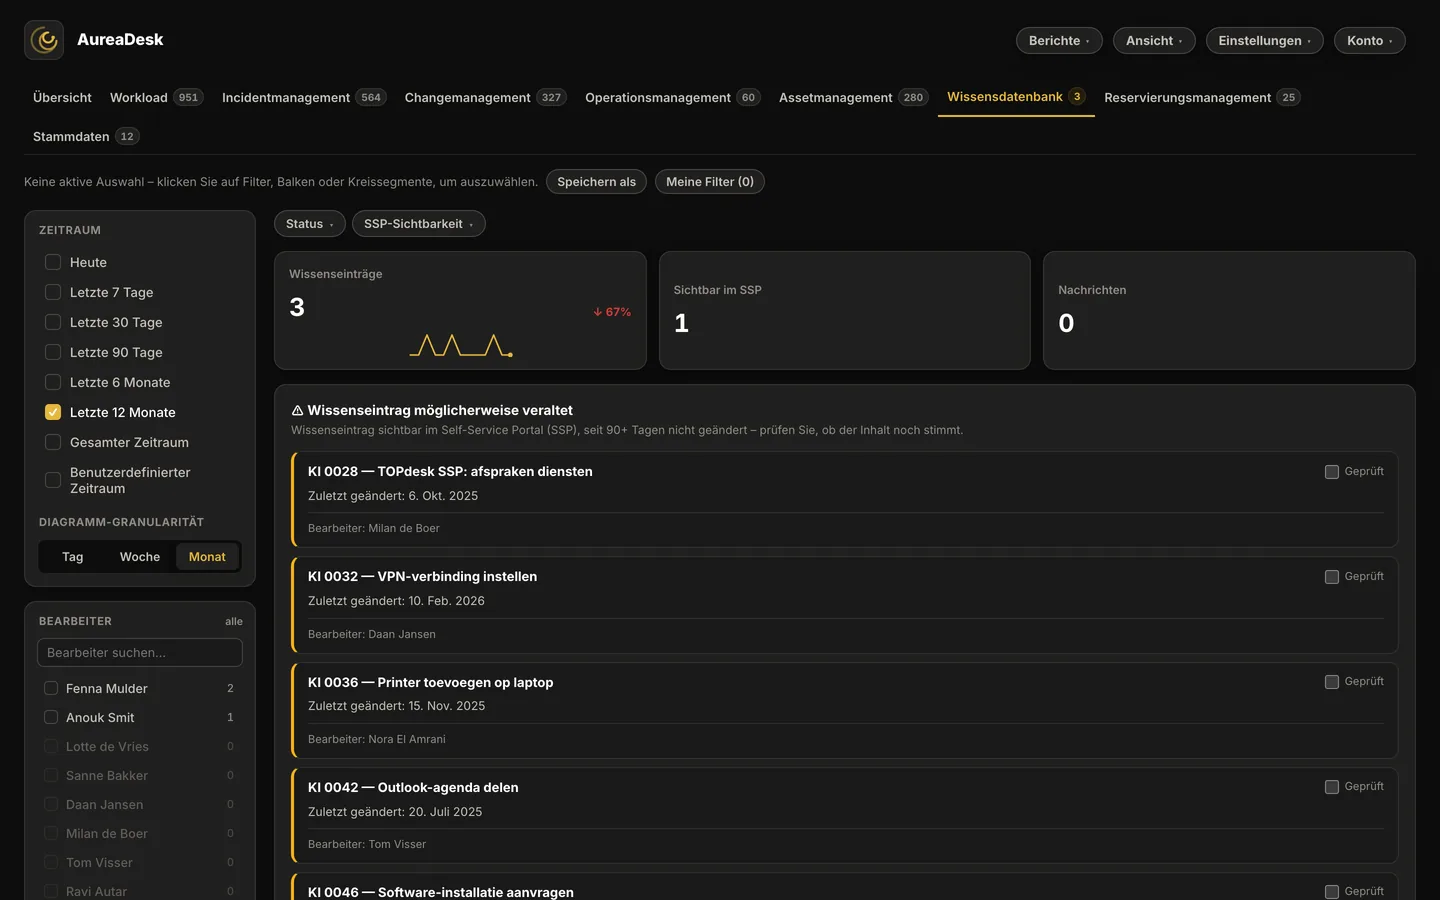Click 'Zuletzt geändert: 6. Okt. 2025'
The width and height of the screenshot is (1440, 900).
[393, 496]
